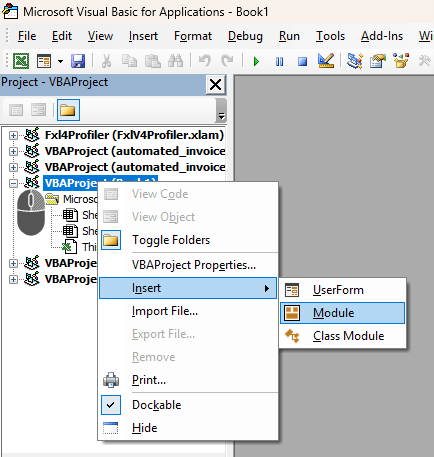
Task: Open the View menu
Action: [100, 36]
